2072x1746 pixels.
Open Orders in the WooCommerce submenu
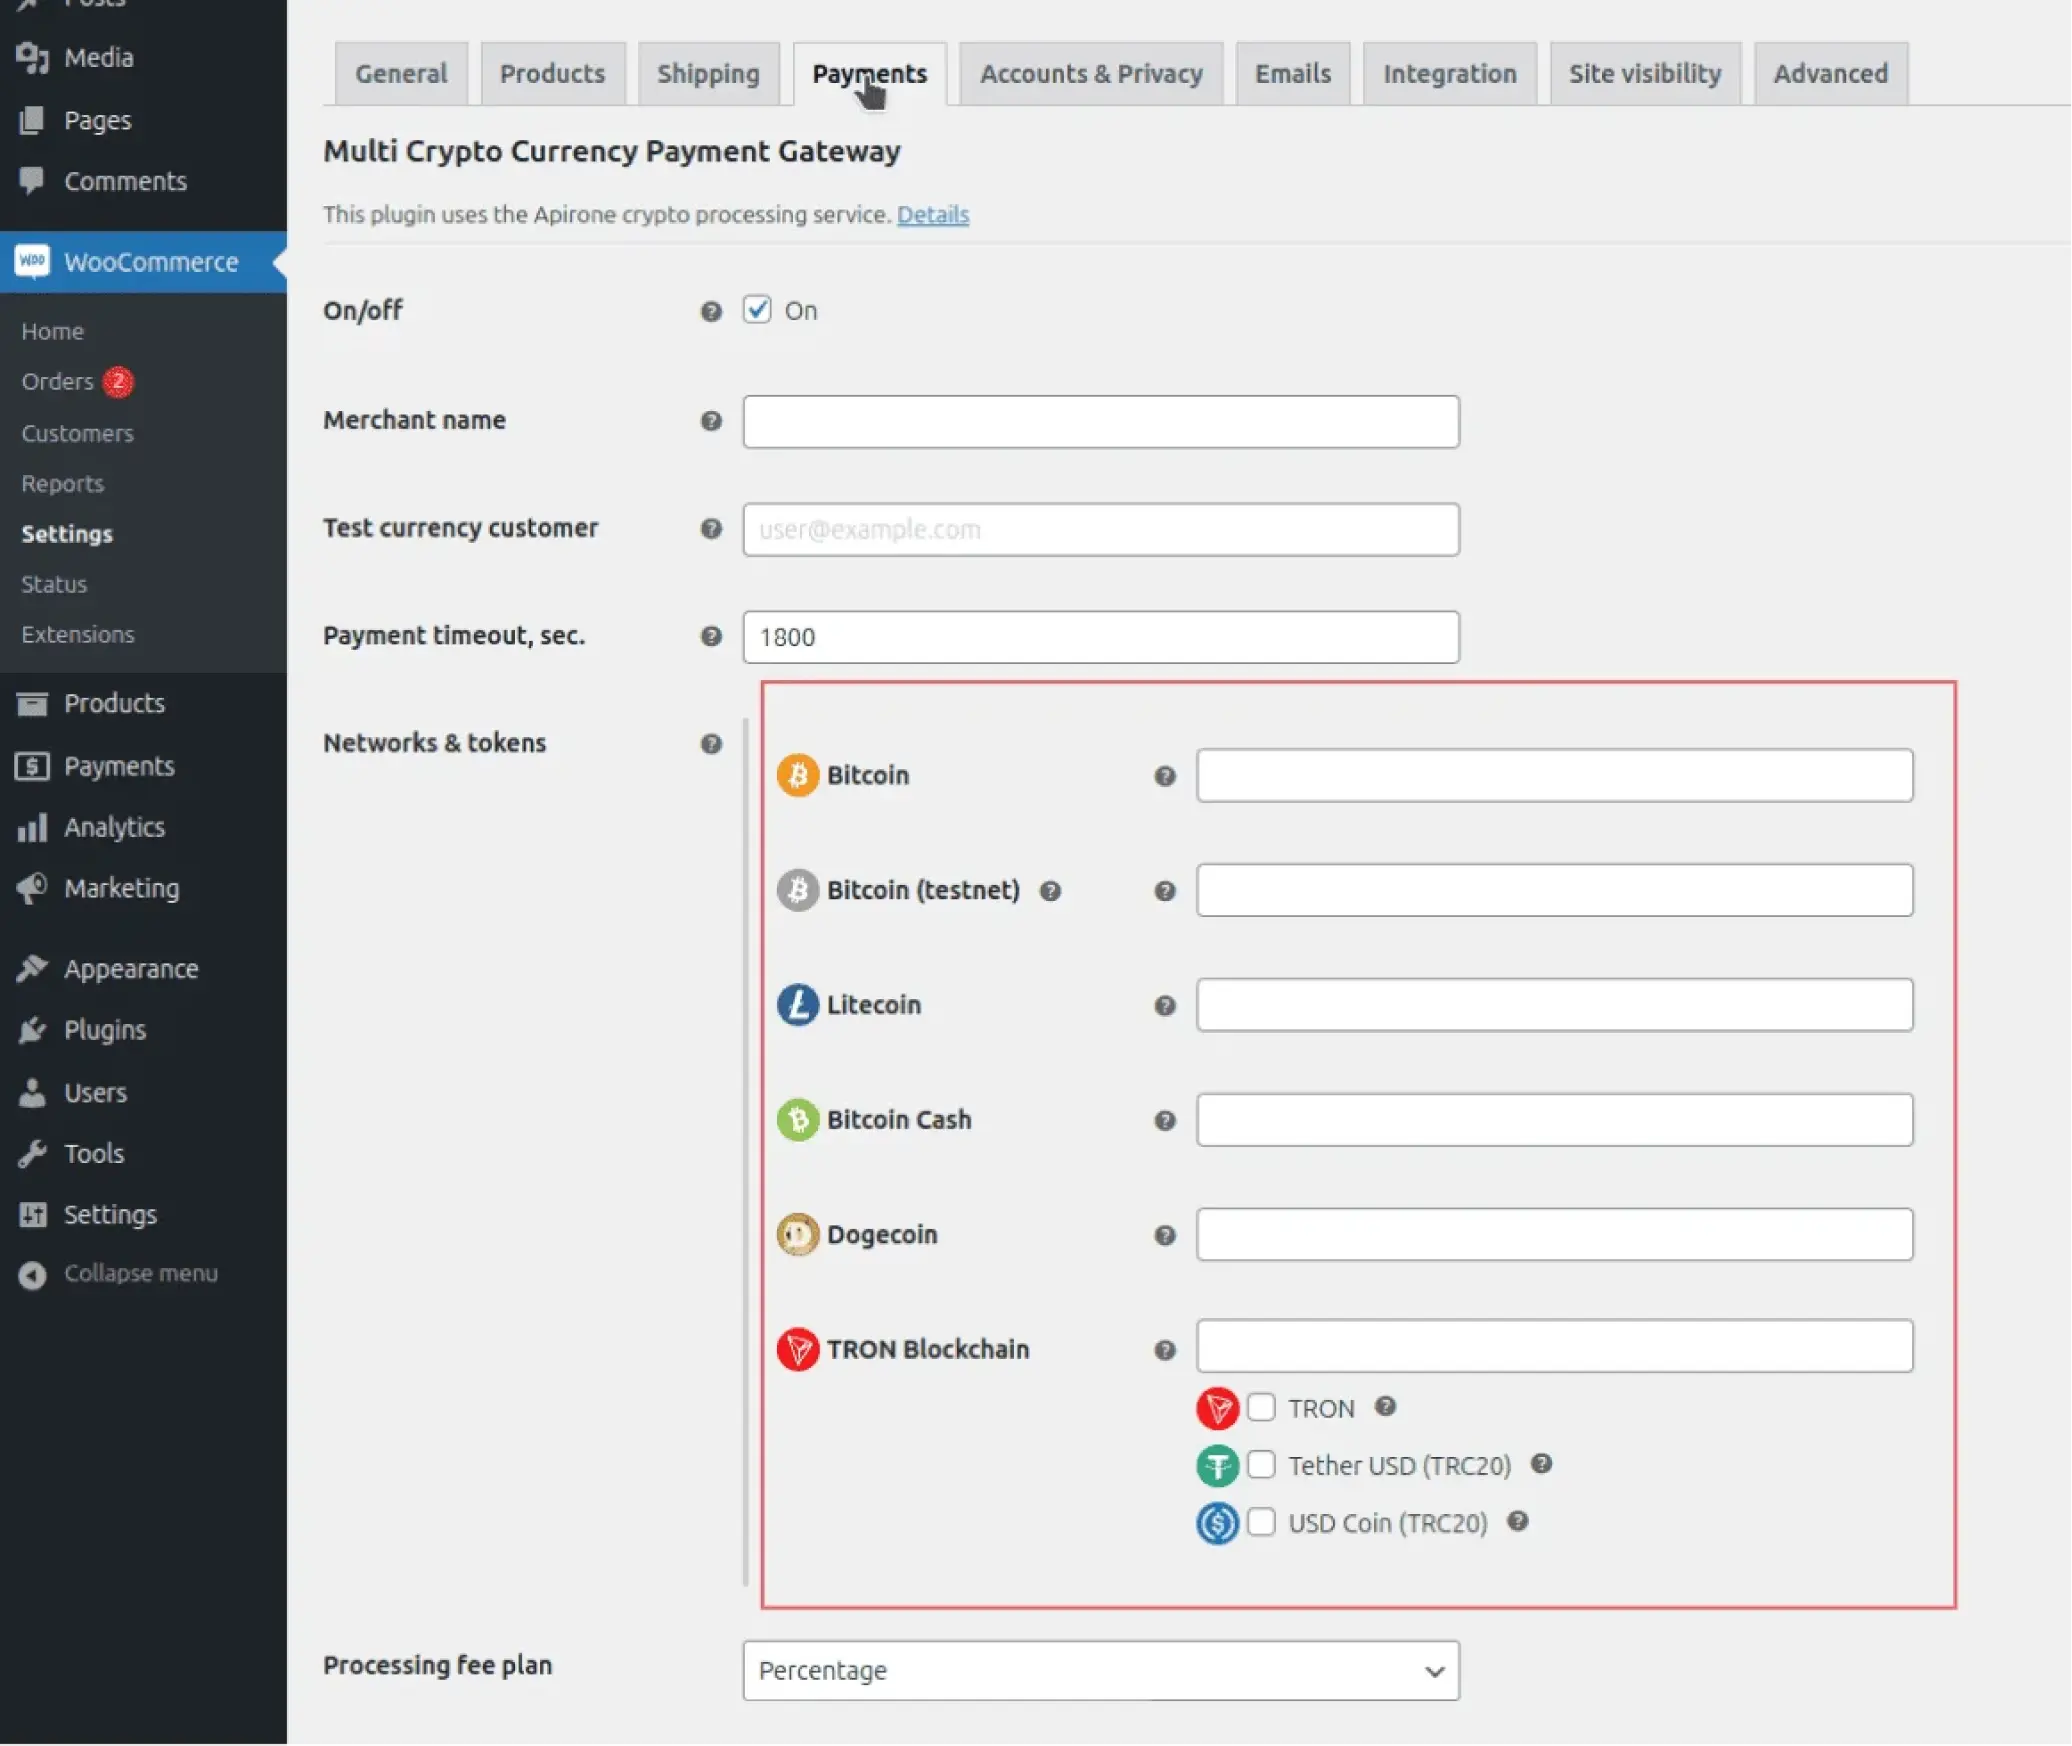58,382
